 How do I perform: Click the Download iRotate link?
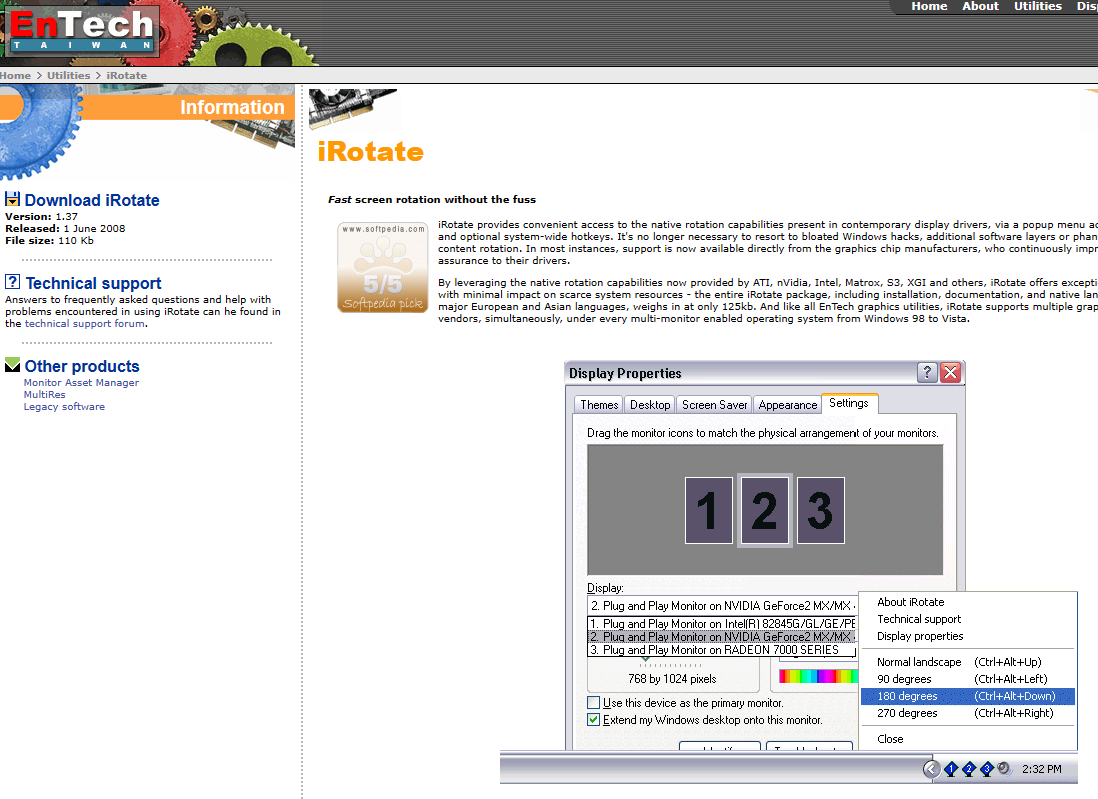pos(92,200)
